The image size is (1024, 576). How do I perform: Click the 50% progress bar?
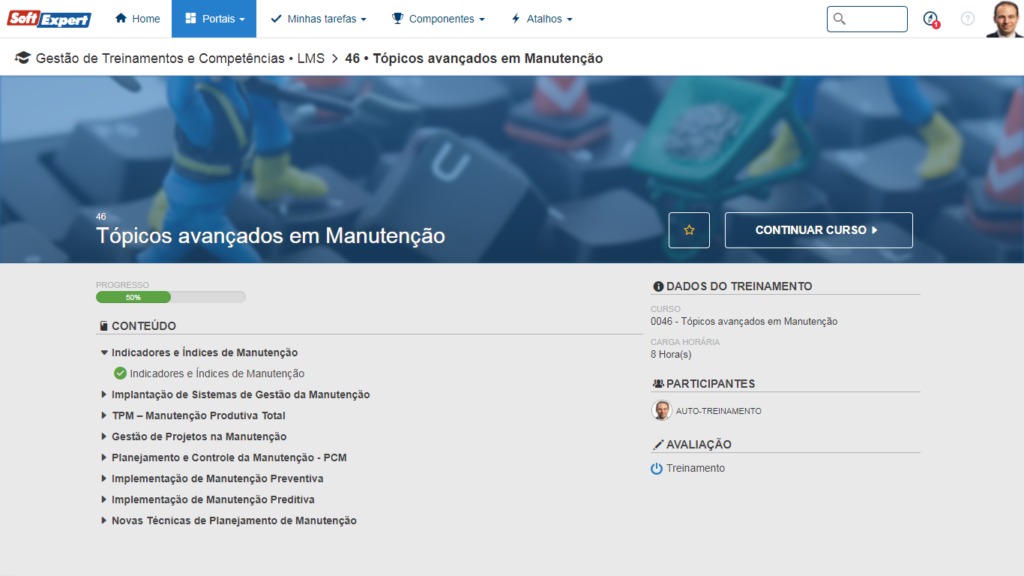click(170, 297)
